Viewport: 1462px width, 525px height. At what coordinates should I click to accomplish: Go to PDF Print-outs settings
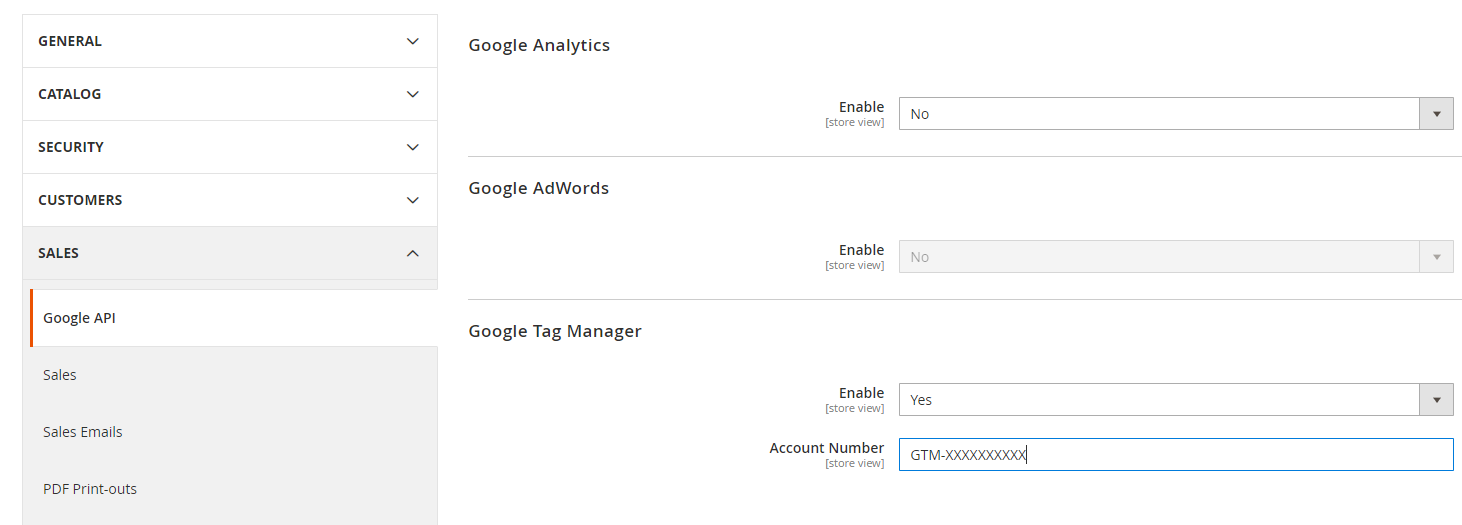coord(90,489)
